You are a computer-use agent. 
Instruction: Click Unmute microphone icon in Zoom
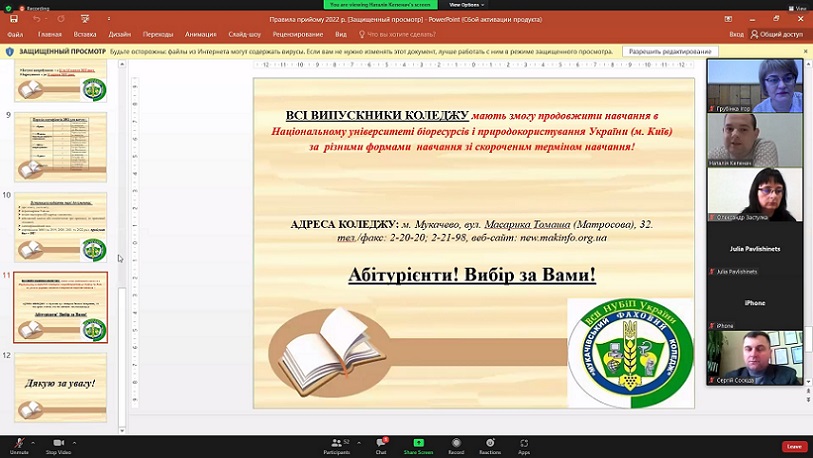pyautogui.click(x=19, y=446)
